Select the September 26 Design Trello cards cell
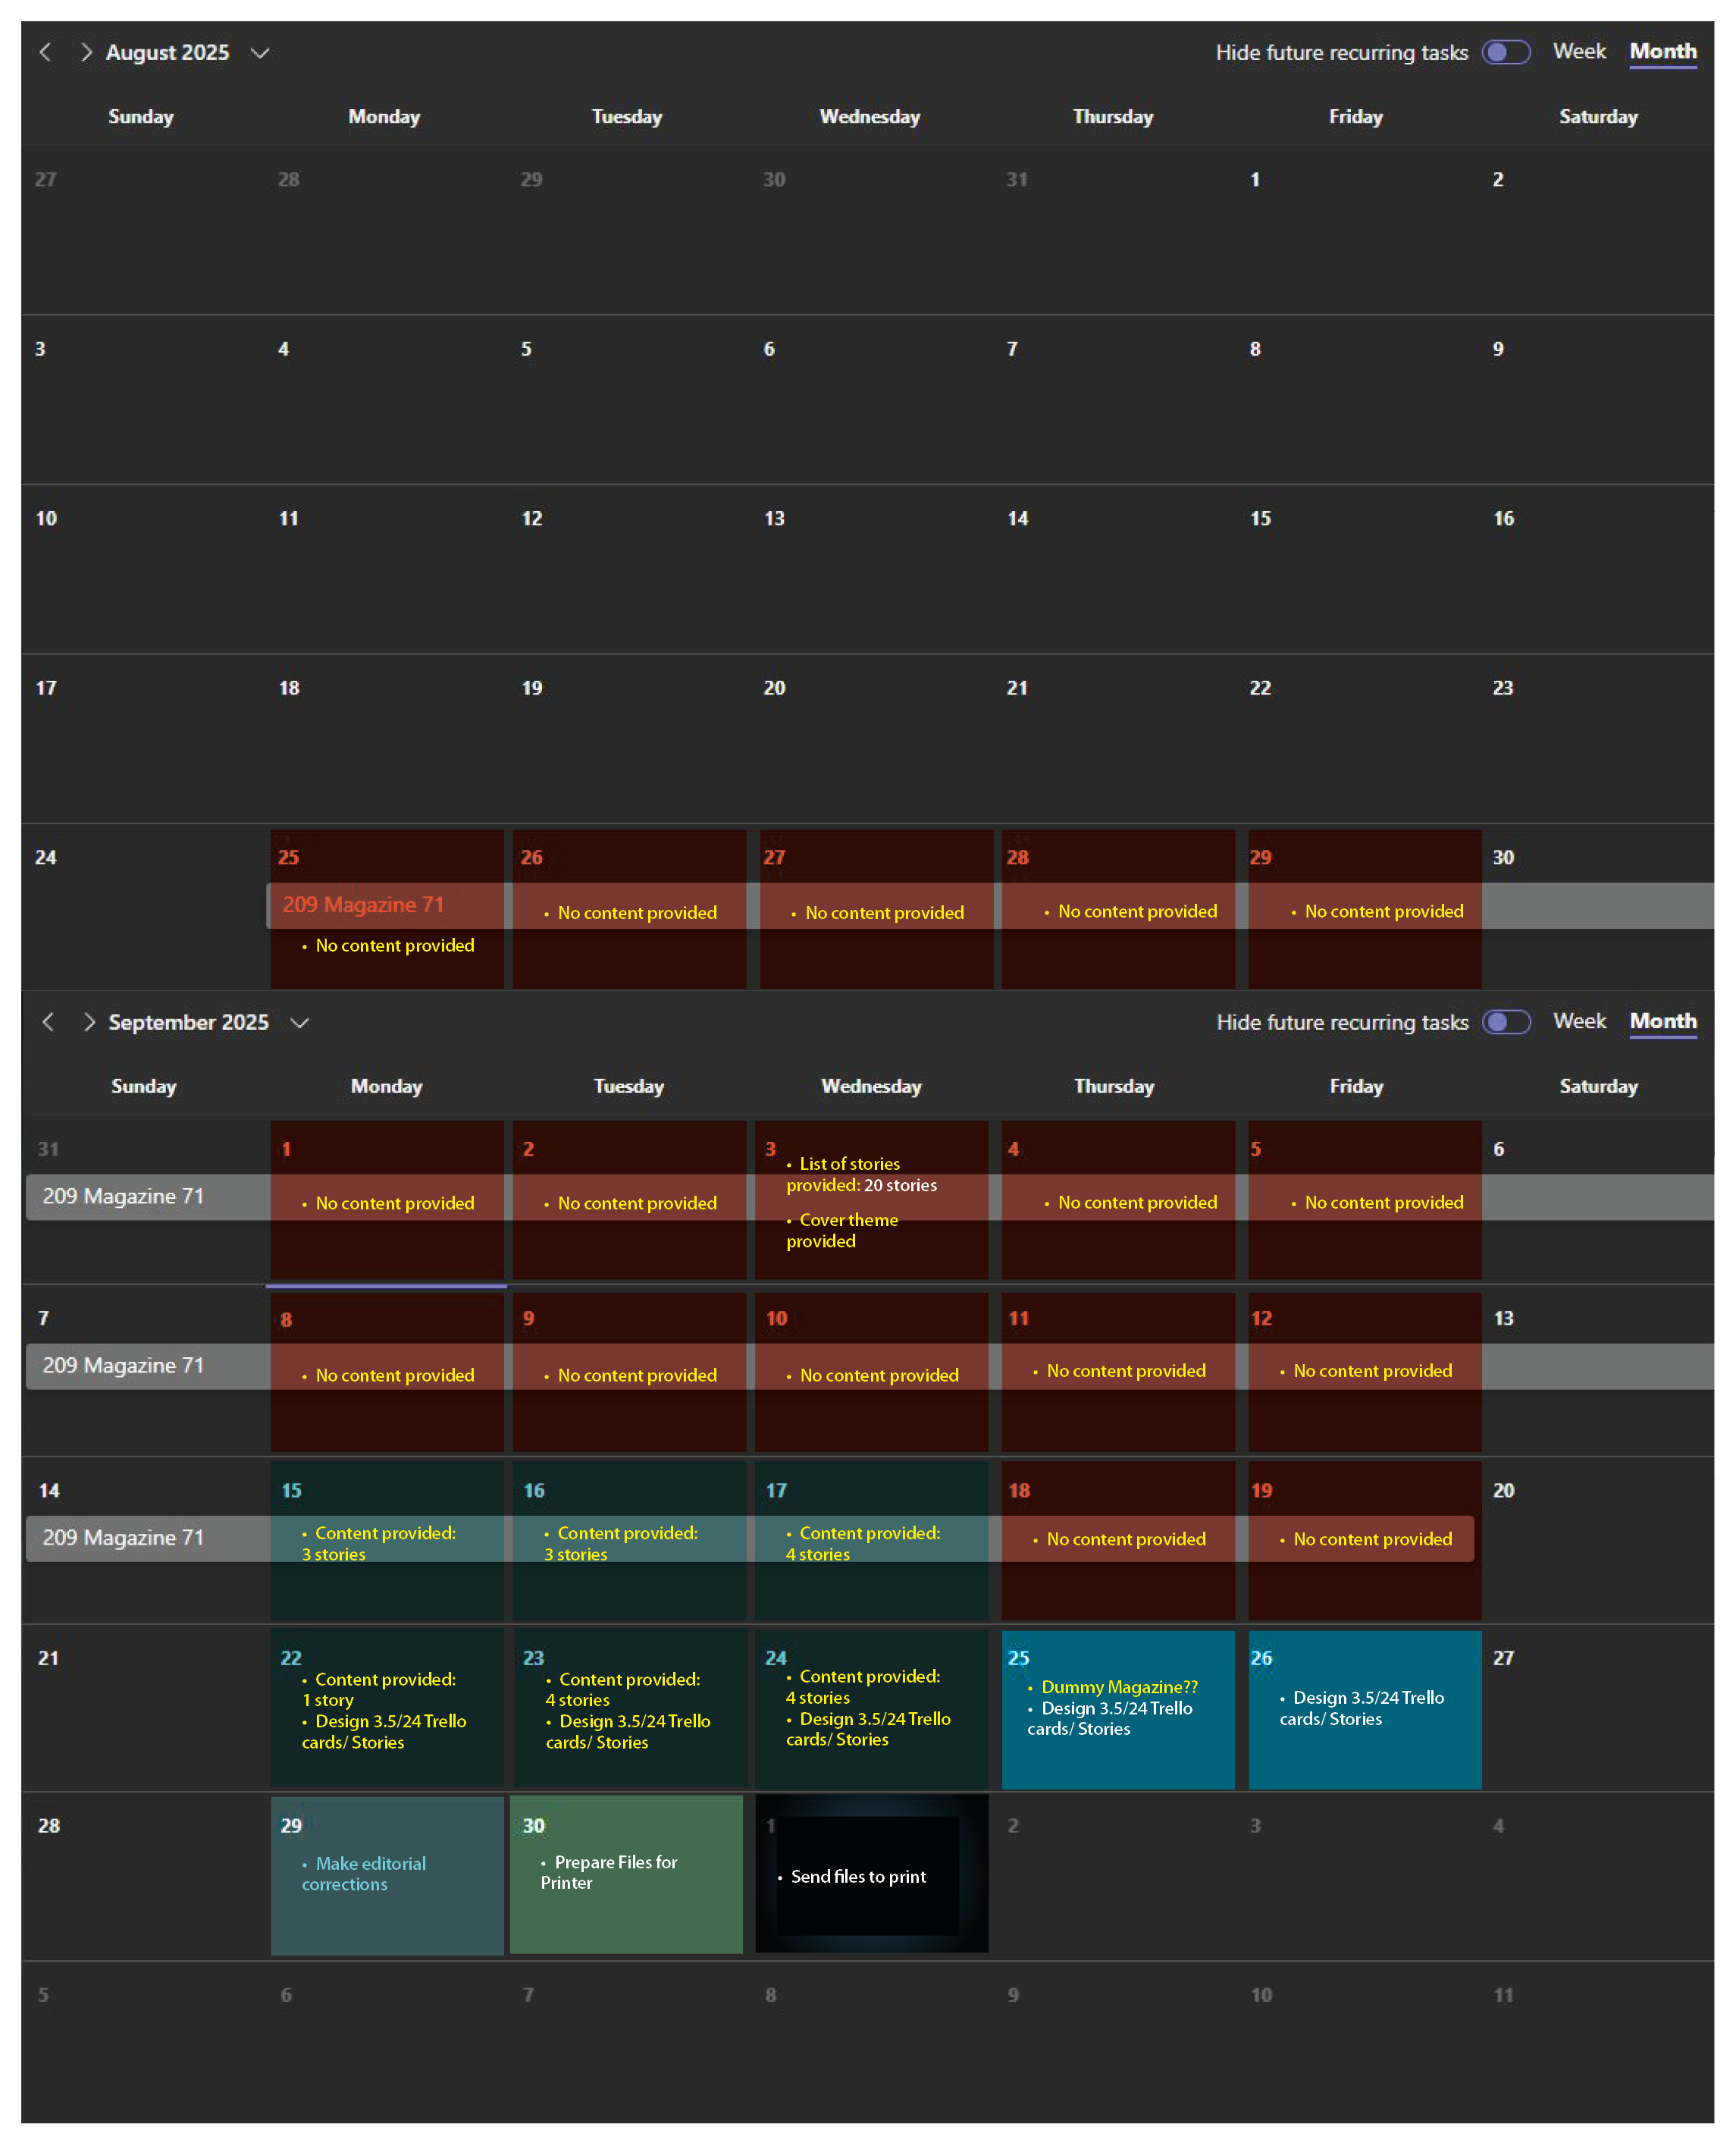The height and width of the screenshot is (2133, 1736). (1364, 1708)
